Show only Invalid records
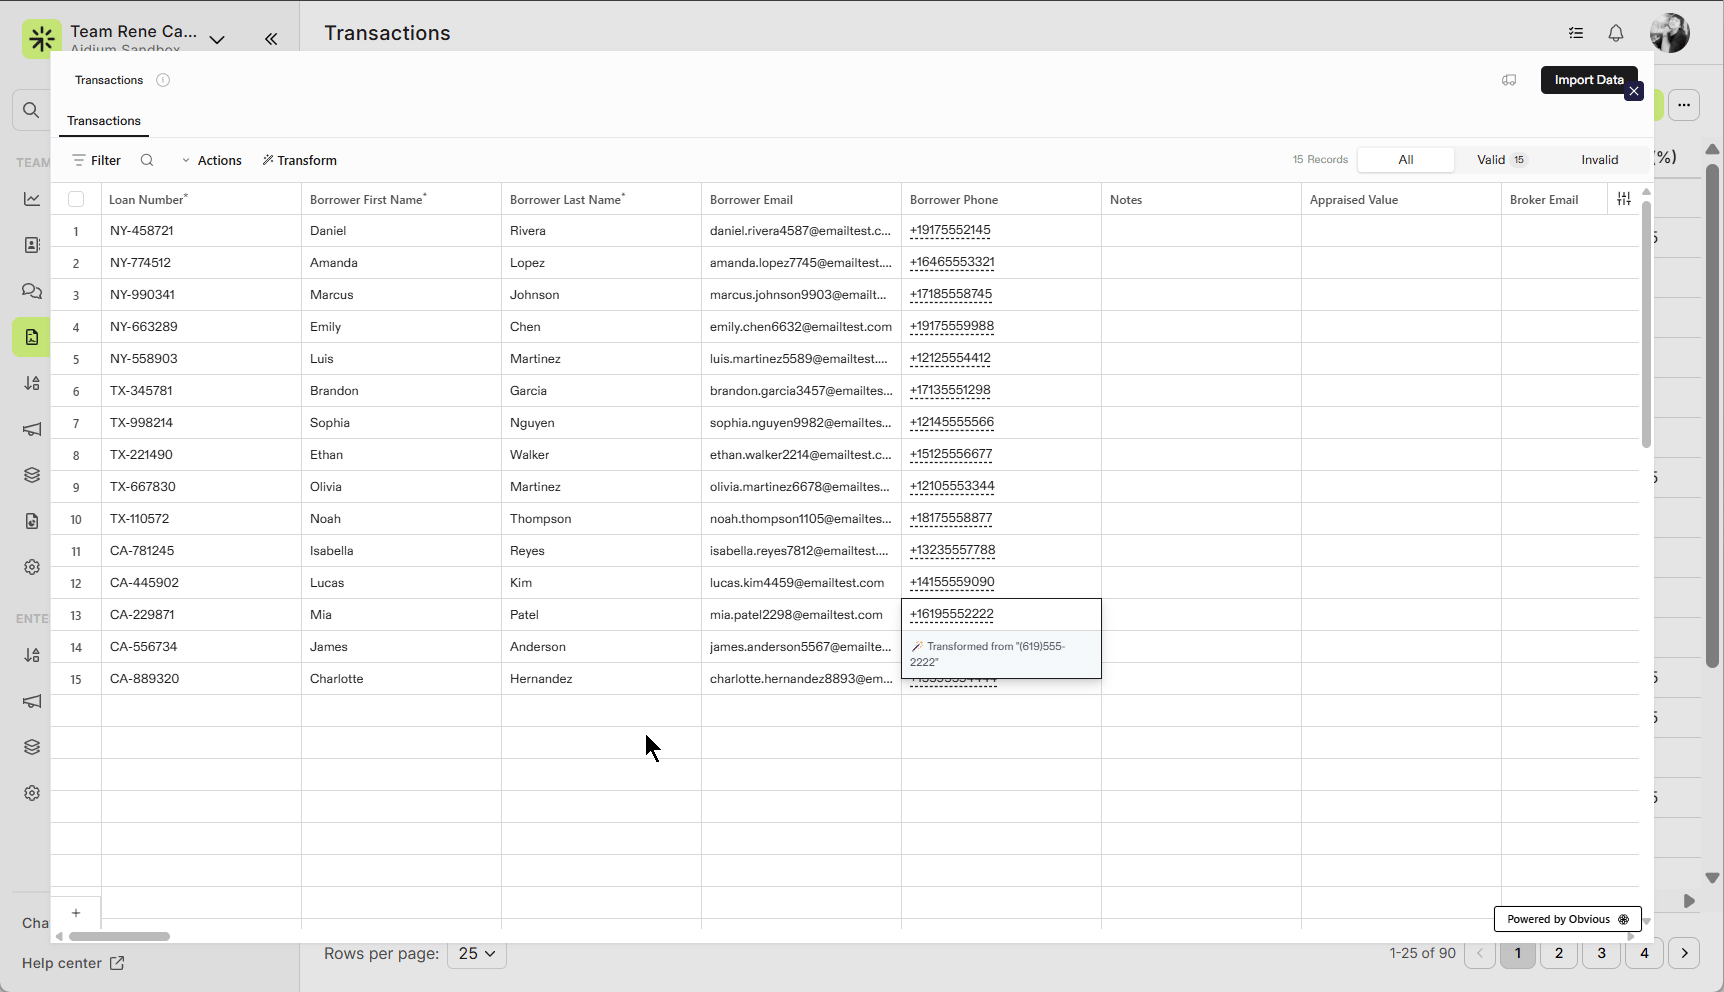Viewport: 1724px width, 992px height. click(1599, 160)
